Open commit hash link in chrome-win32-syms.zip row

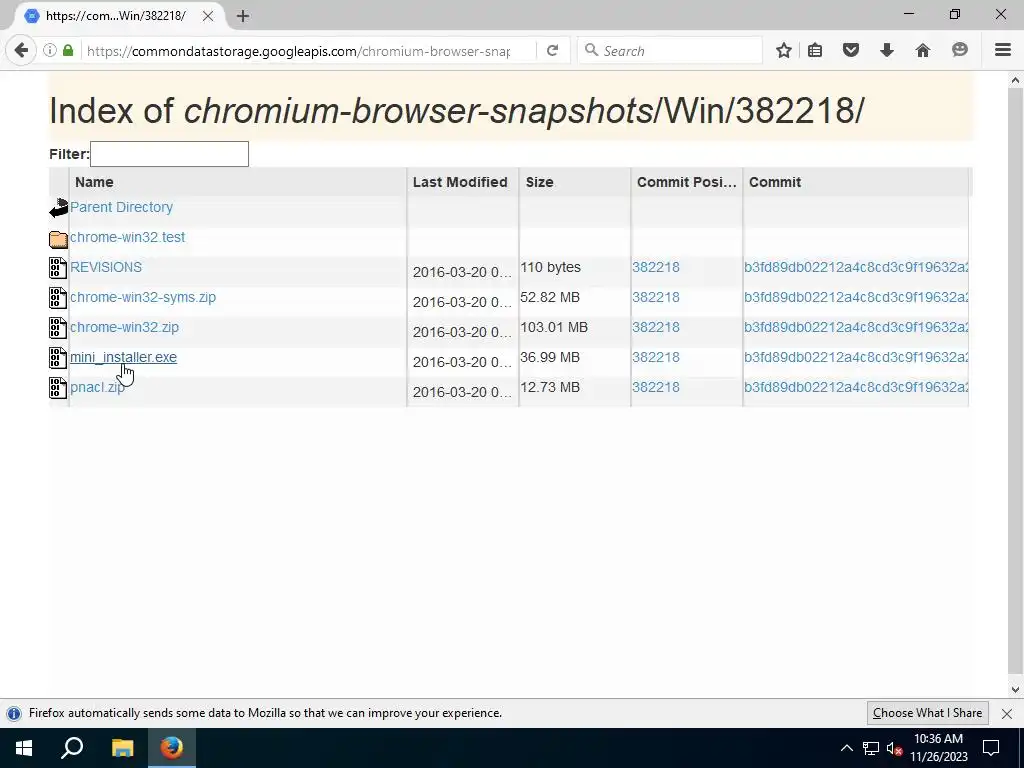coord(856,297)
